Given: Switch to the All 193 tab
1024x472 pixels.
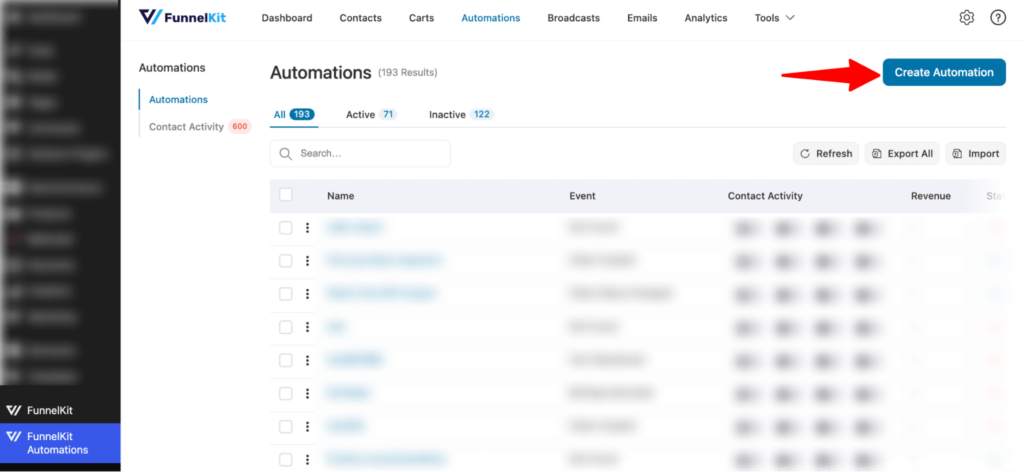Looking at the screenshot, I should (294, 115).
